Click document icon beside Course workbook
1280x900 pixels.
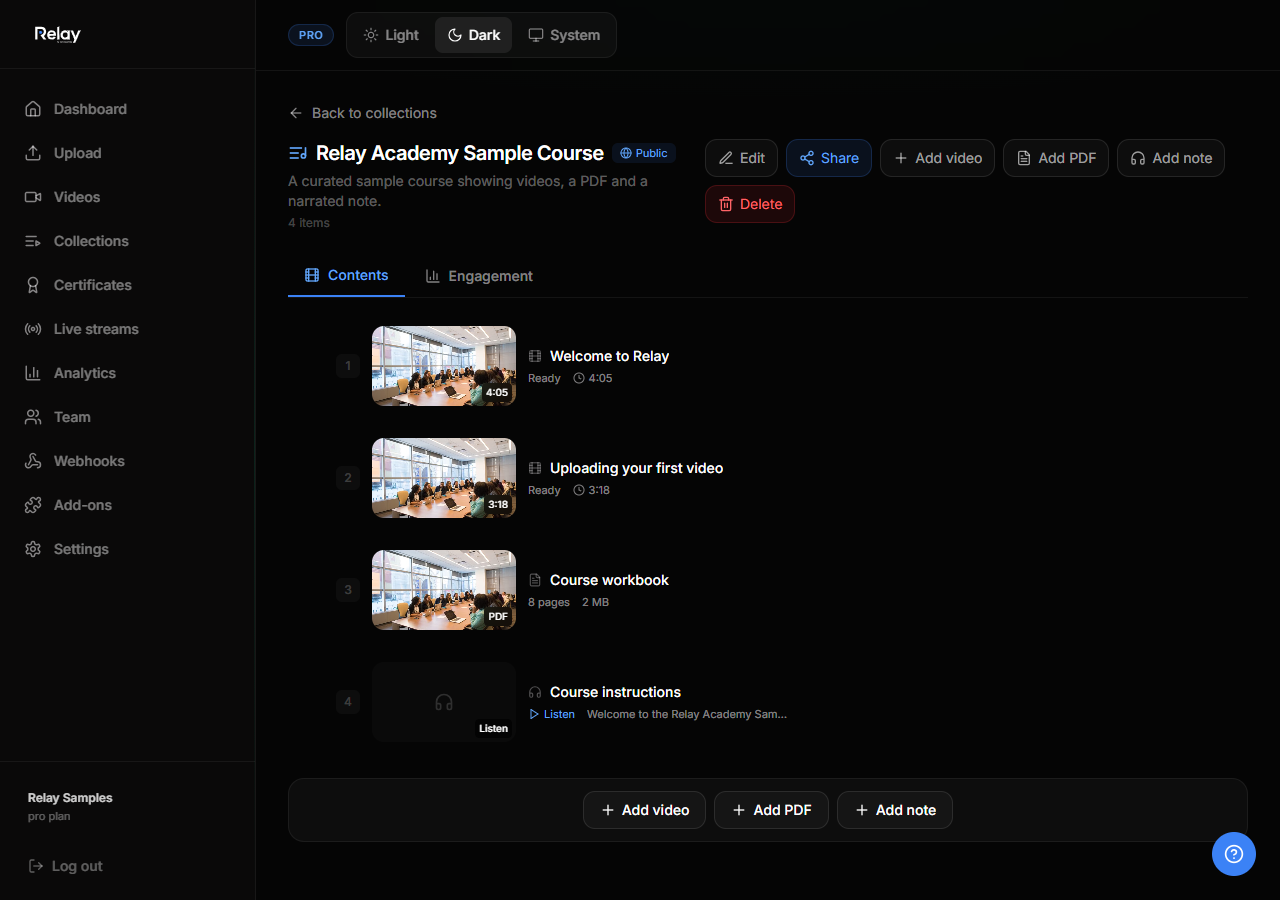pyautogui.click(x=535, y=580)
